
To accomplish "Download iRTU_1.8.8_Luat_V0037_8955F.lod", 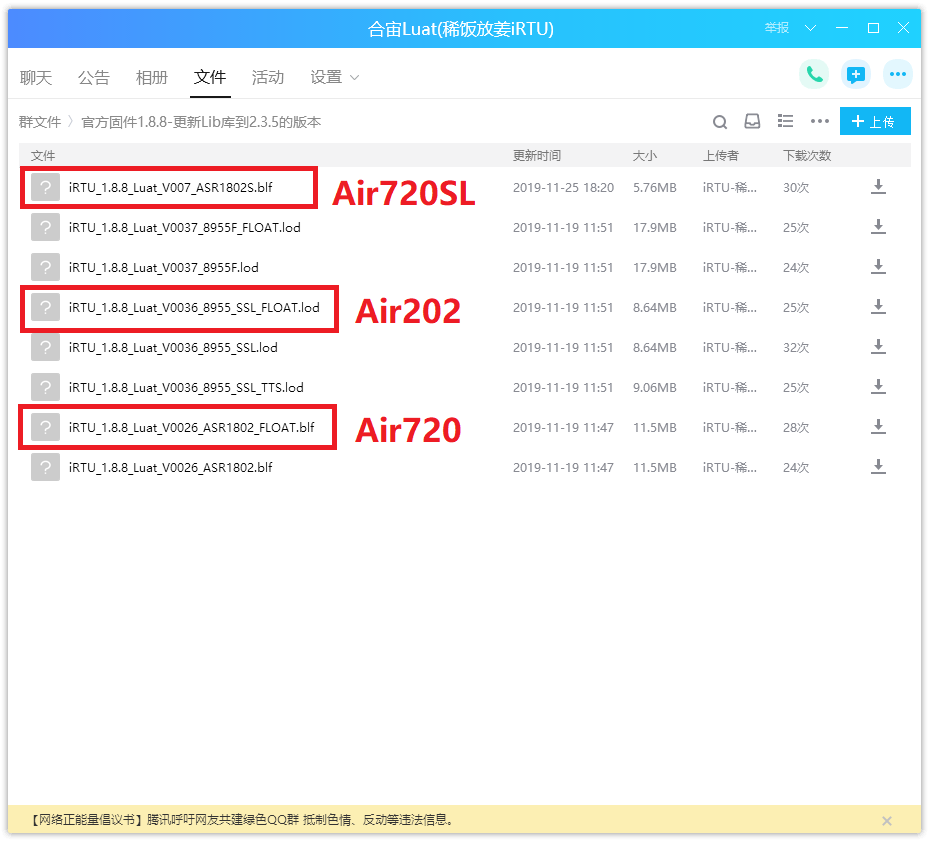I will pyautogui.click(x=878, y=267).
